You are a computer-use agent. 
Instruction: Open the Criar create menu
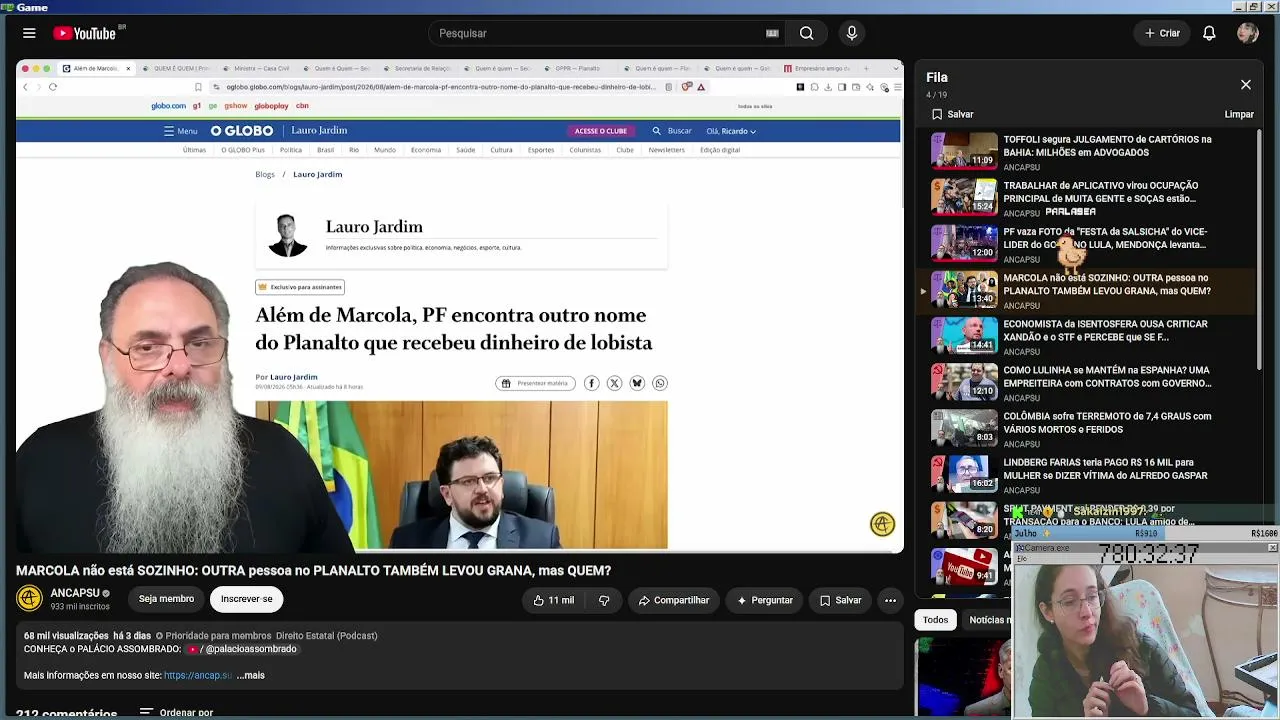(1162, 33)
